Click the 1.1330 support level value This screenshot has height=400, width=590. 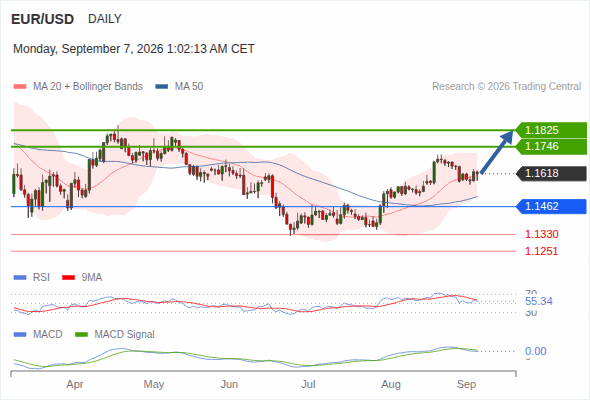click(541, 234)
